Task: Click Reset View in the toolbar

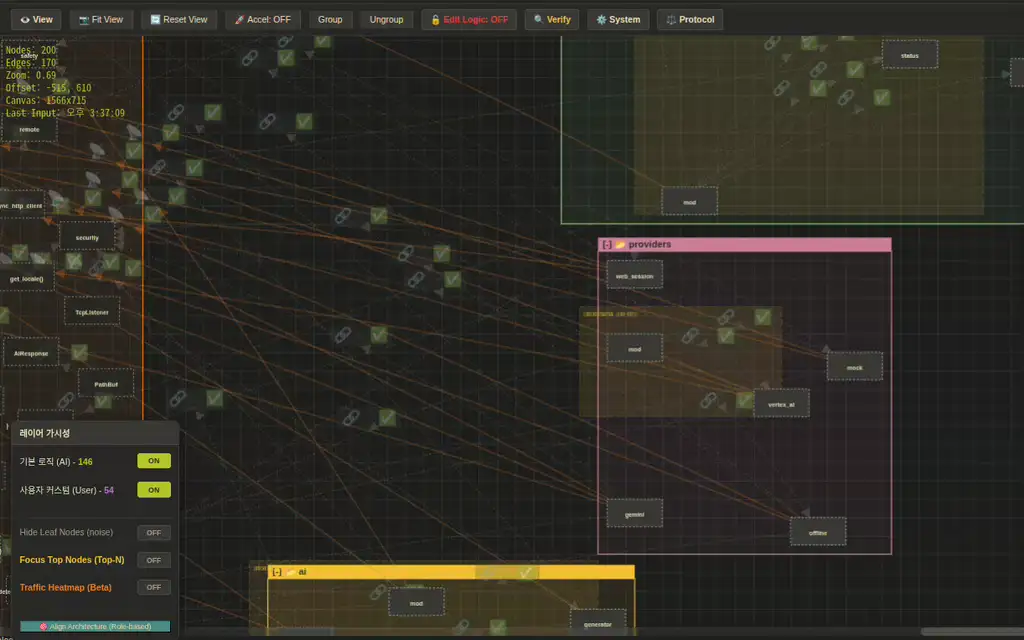Action: tap(179, 20)
